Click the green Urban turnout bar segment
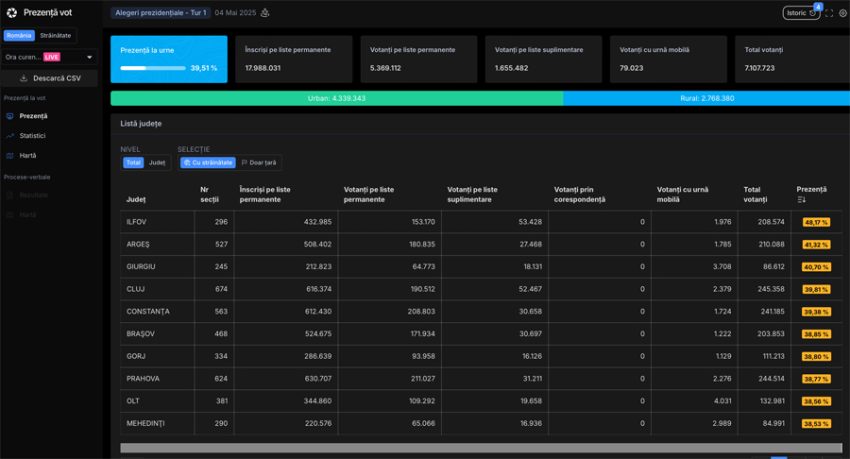This screenshot has width=850, height=459. tap(336, 98)
